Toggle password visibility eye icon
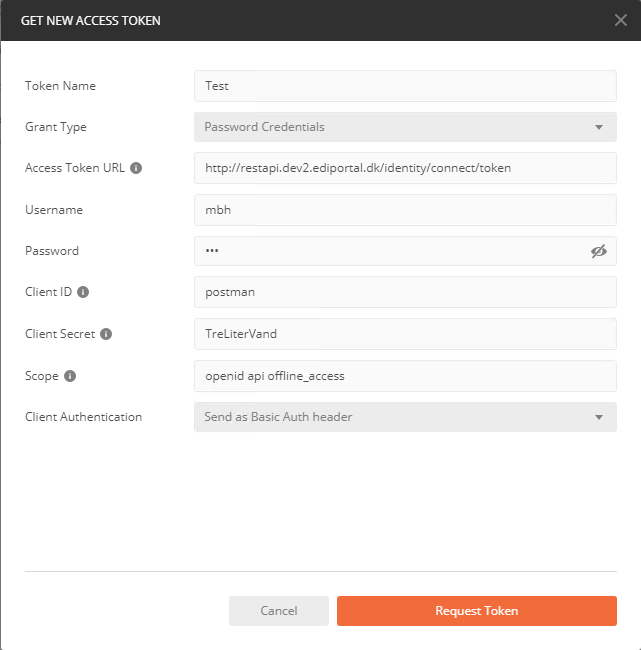Screen dimensions: 641x650 point(599,251)
